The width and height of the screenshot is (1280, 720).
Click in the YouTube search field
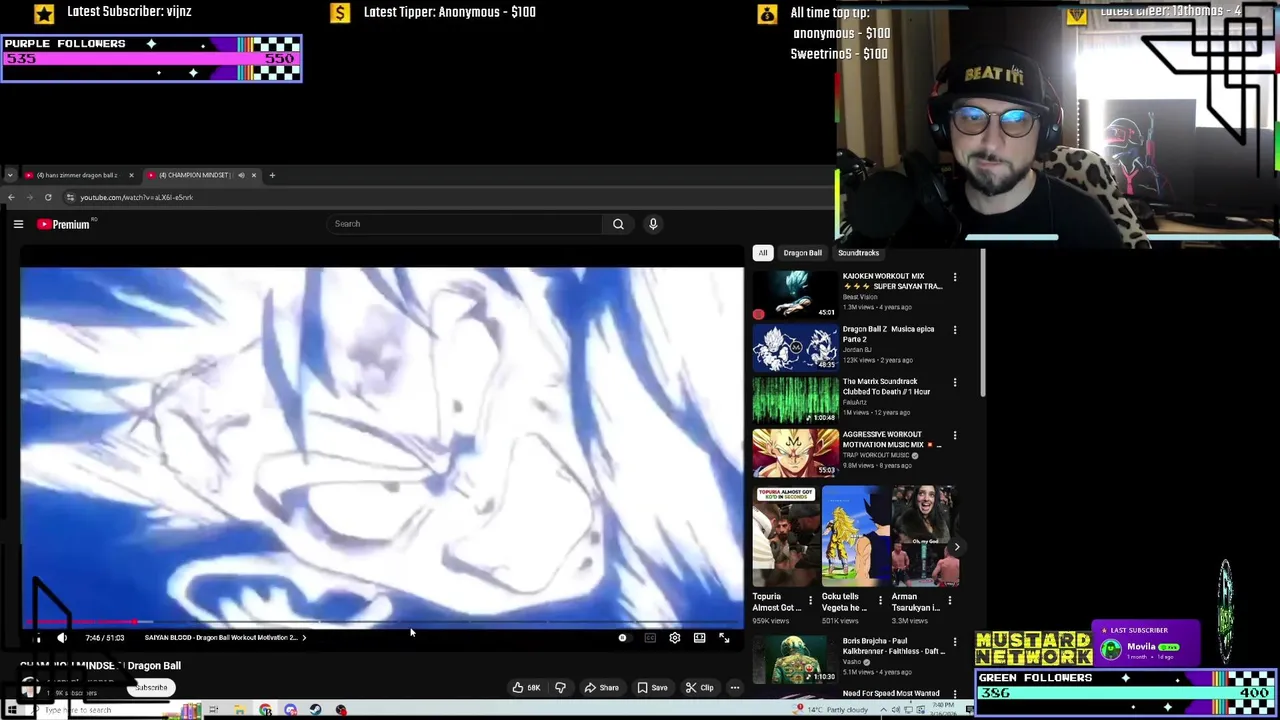(465, 224)
